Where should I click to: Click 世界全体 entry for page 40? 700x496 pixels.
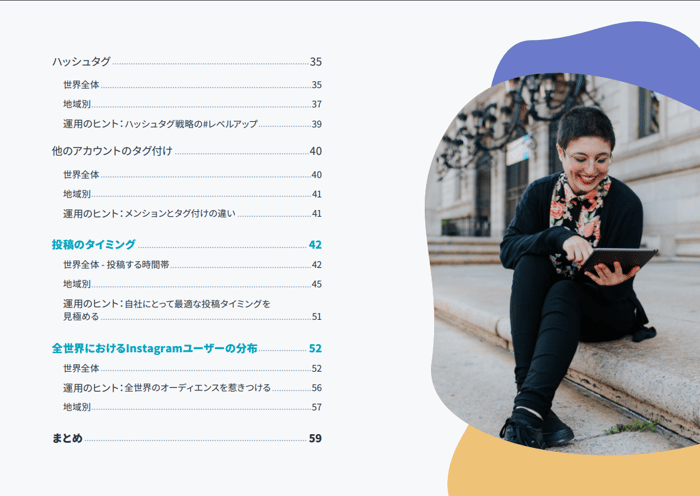(x=192, y=175)
